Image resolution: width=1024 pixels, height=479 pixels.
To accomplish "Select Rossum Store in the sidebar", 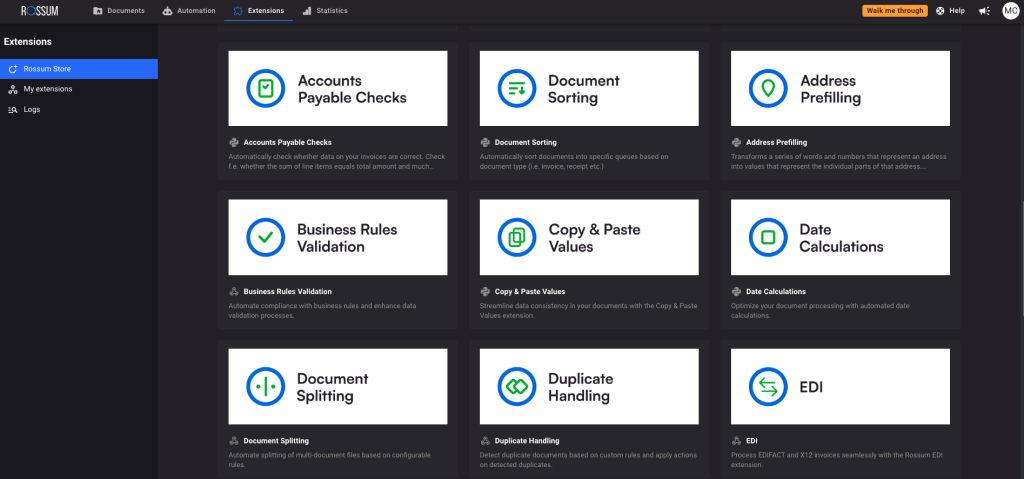I will click(78, 69).
